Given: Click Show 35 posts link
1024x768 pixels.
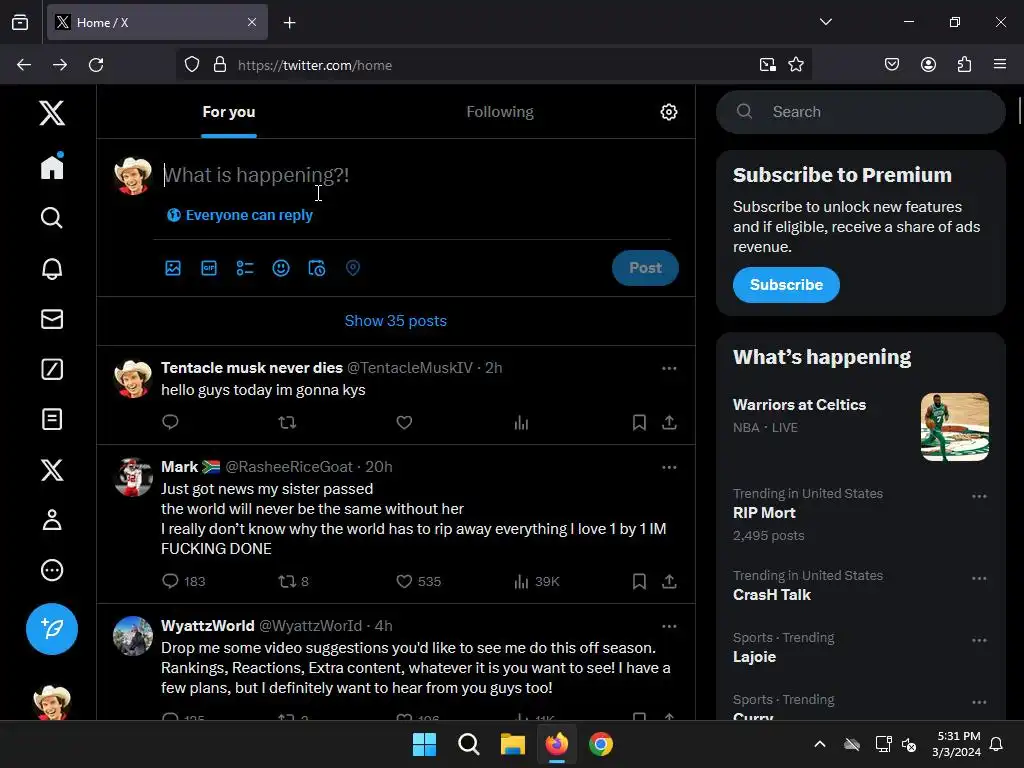Looking at the screenshot, I should tap(396, 321).
